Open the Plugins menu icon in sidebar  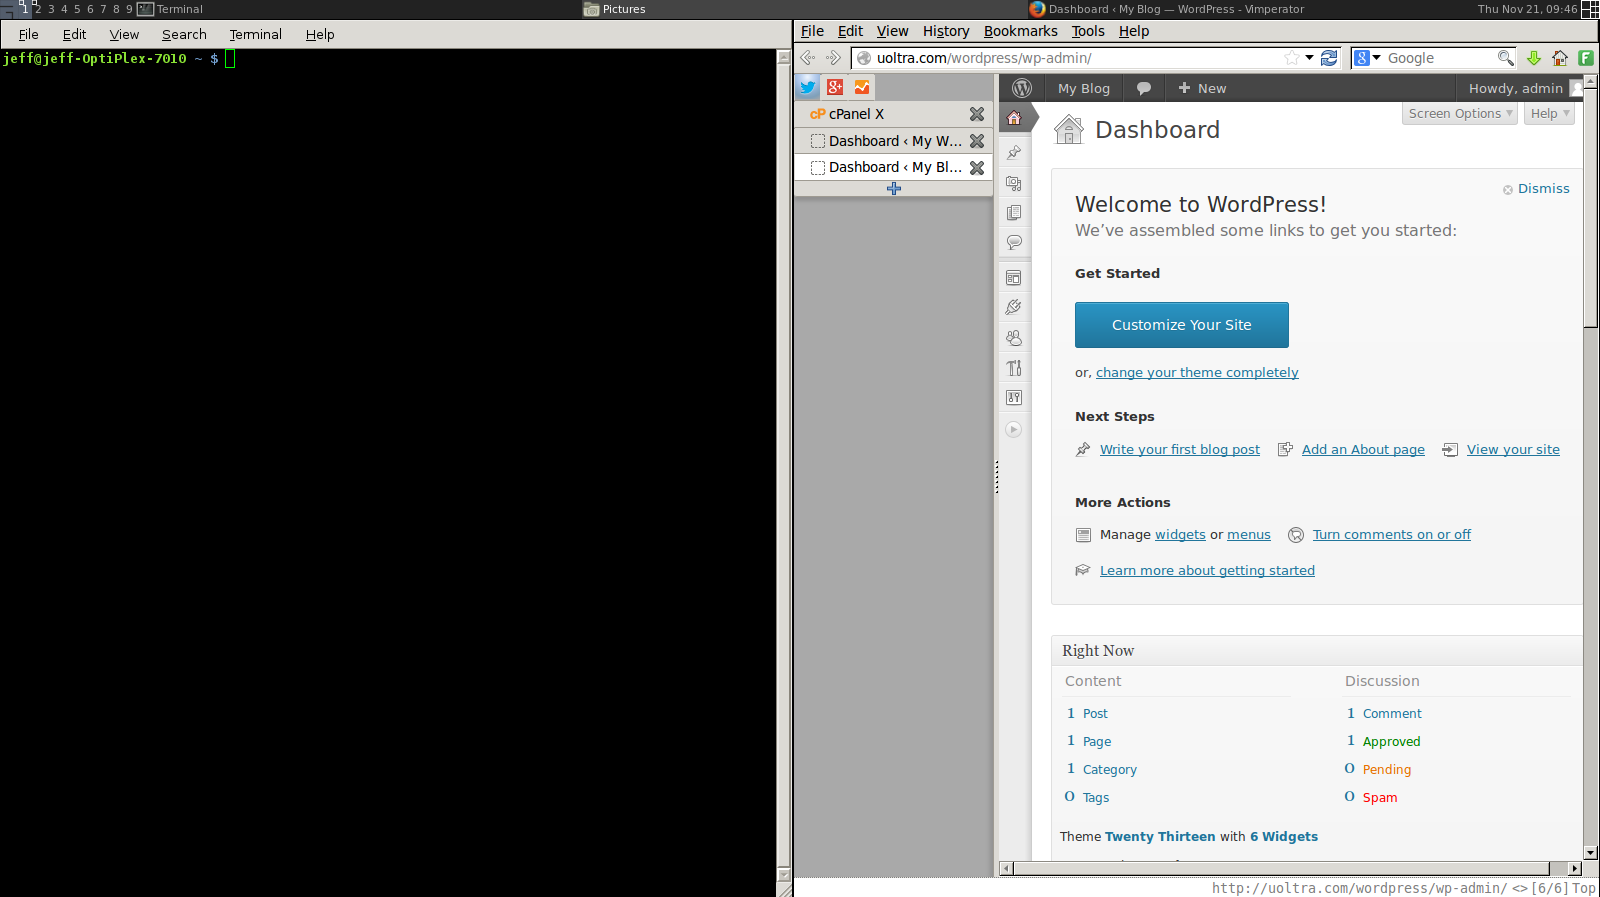[x=1014, y=307]
